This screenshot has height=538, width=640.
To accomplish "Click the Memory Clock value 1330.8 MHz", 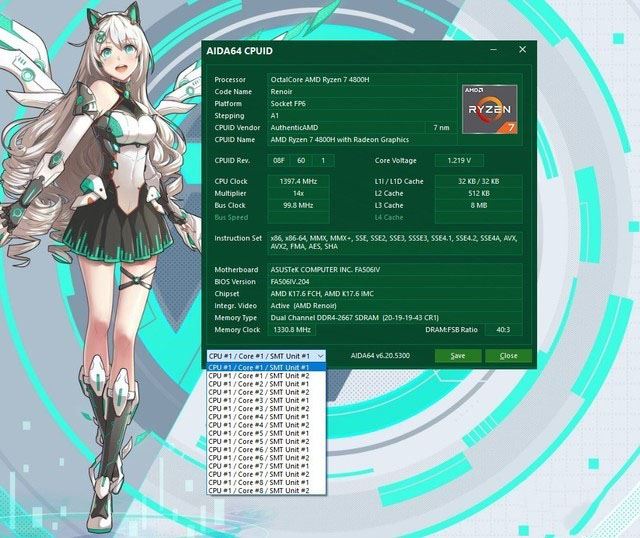I will (292, 329).
